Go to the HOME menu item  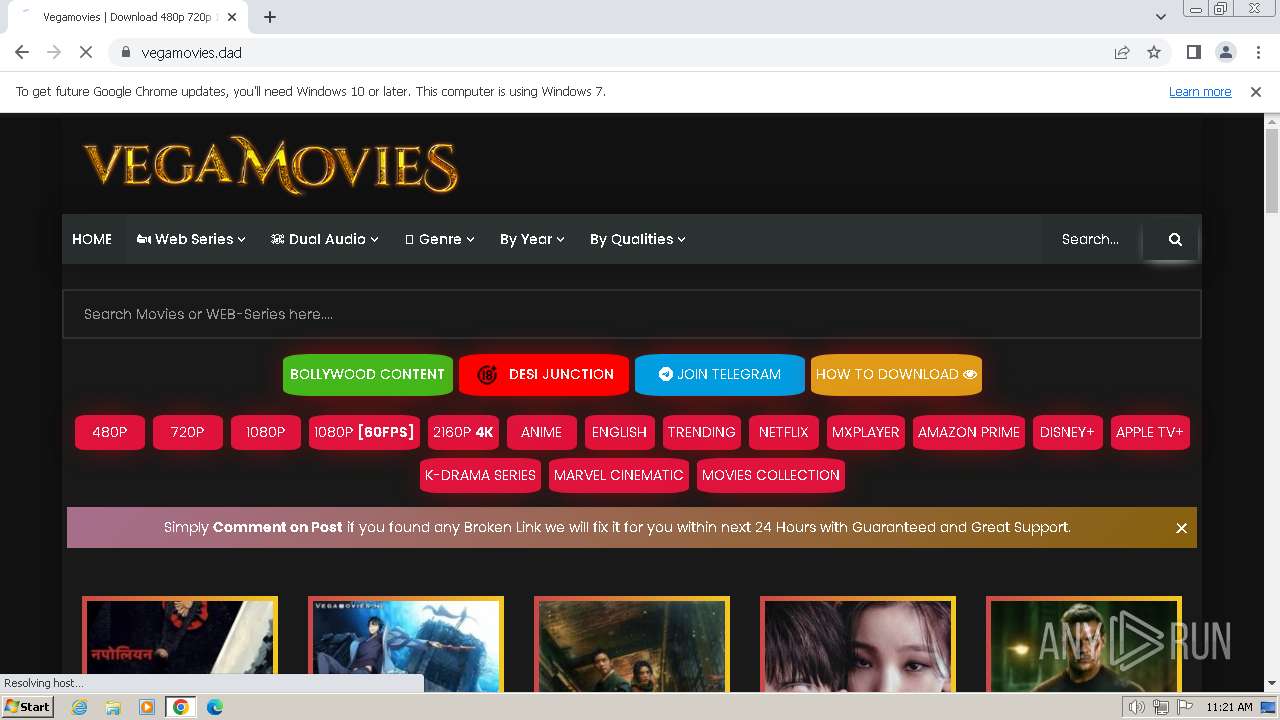(x=92, y=239)
